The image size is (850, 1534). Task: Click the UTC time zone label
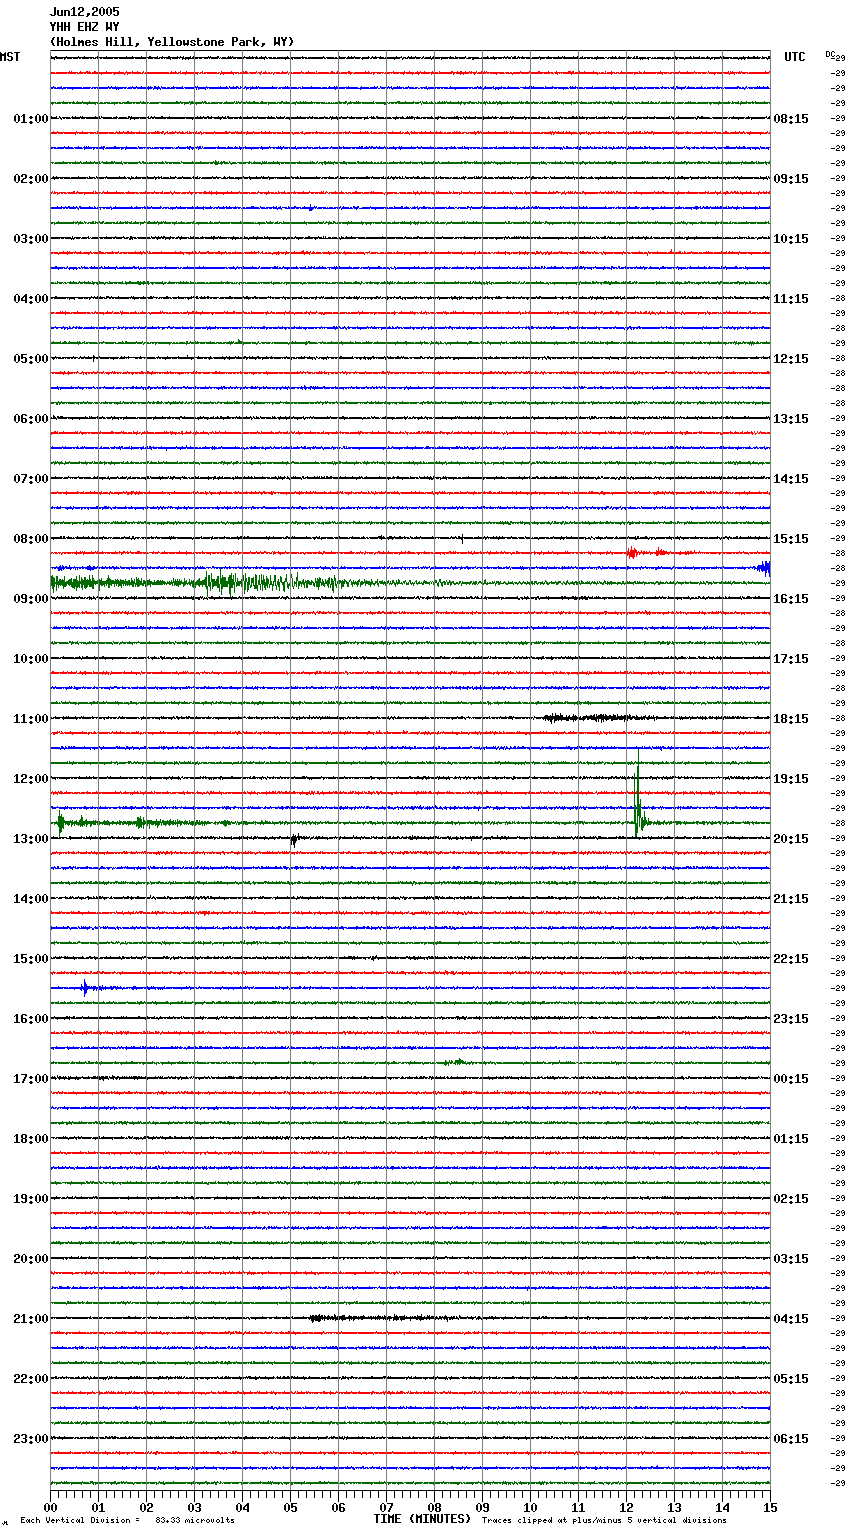(795, 57)
